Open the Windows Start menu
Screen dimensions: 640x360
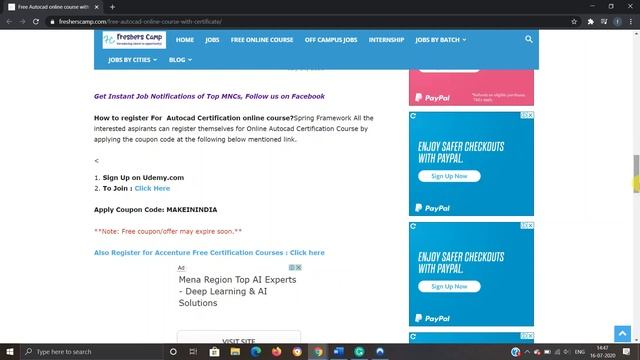[10, 351]
